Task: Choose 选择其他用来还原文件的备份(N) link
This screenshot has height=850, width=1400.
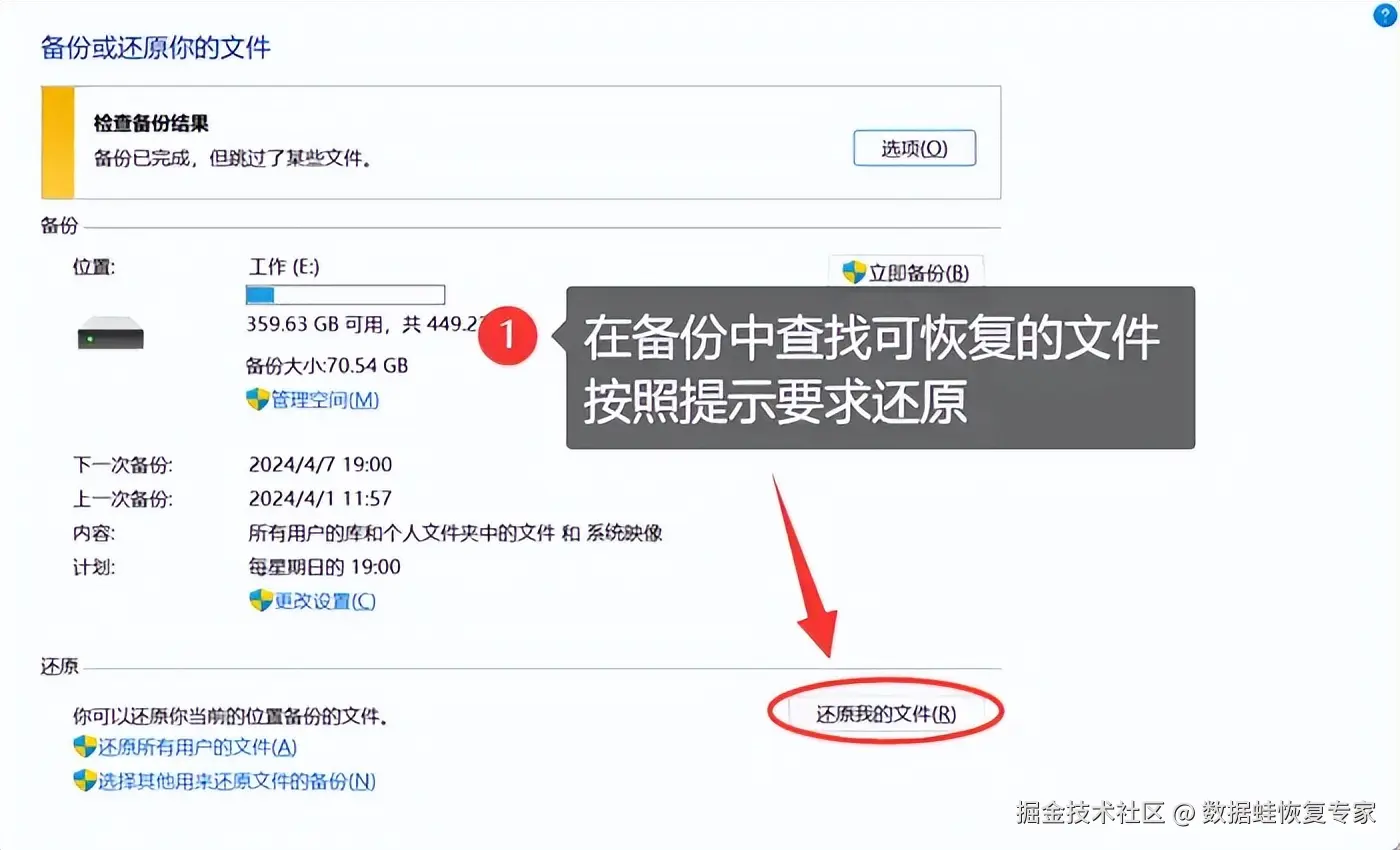Action: [237, 781]
